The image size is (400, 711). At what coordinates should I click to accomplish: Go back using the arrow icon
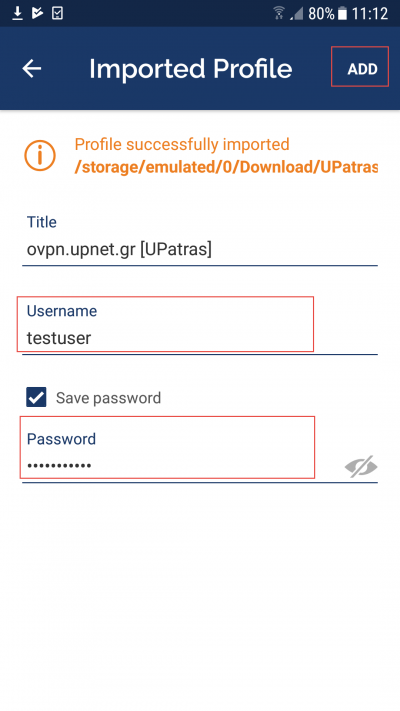click(x=32, y=68)
